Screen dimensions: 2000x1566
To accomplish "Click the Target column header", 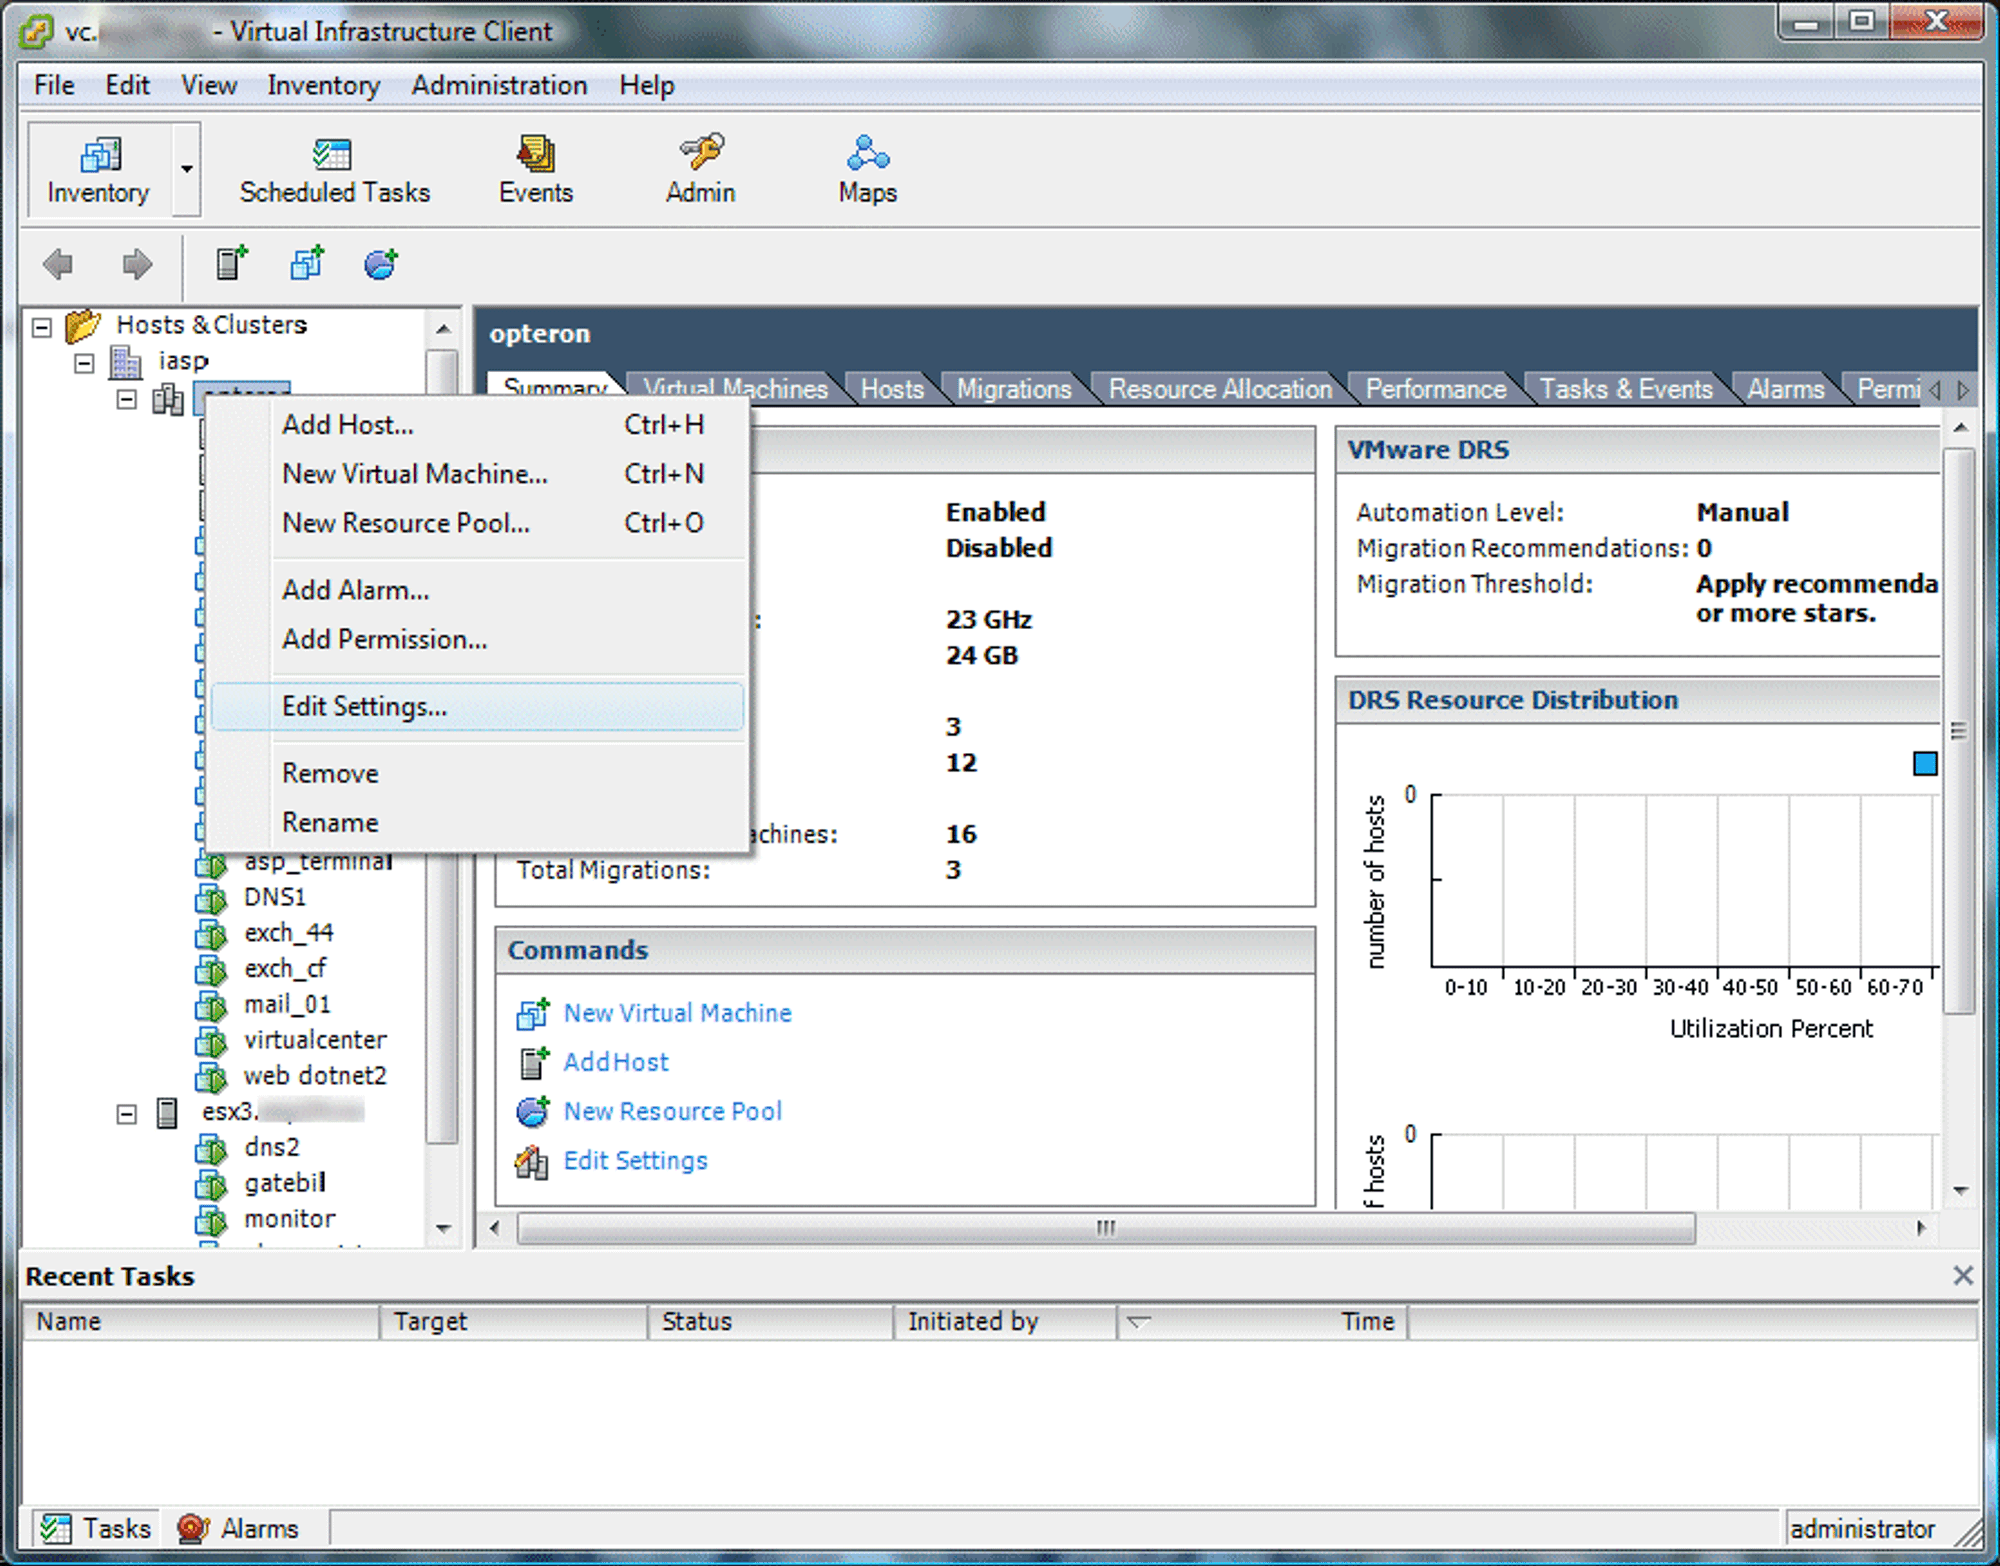I will coord(514,1322).
